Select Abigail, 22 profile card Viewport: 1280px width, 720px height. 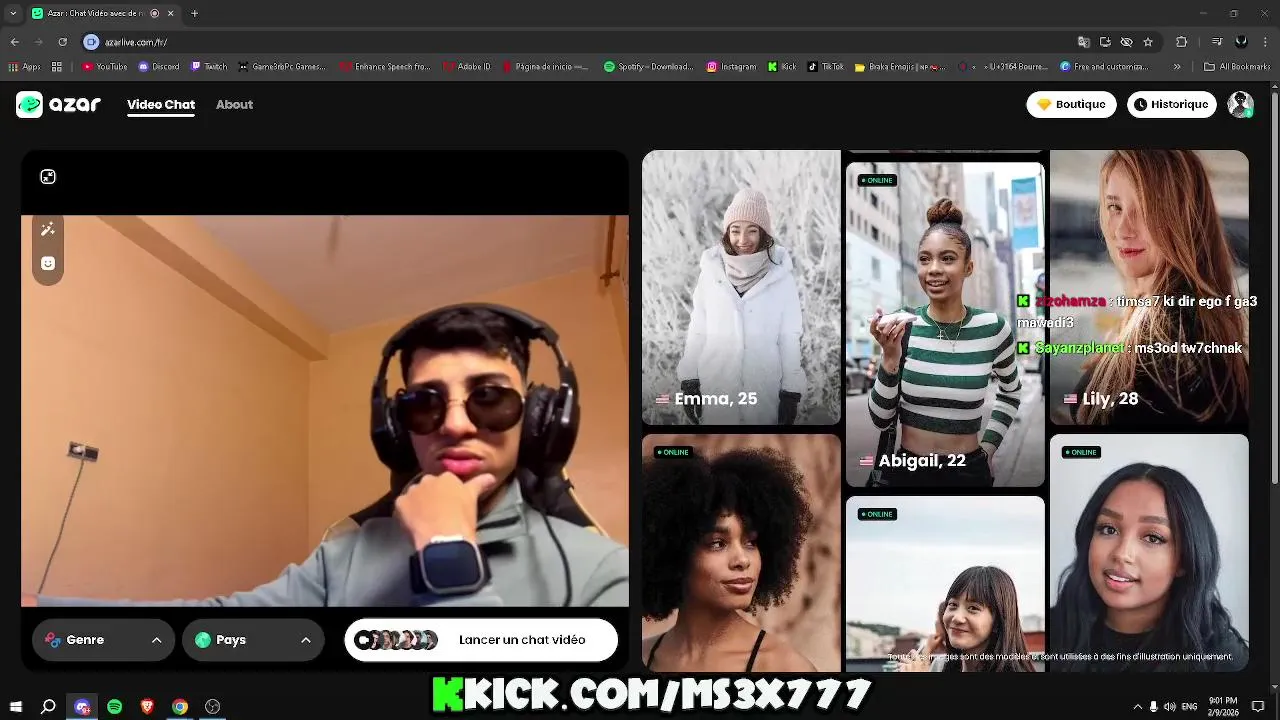pos(945,324)
